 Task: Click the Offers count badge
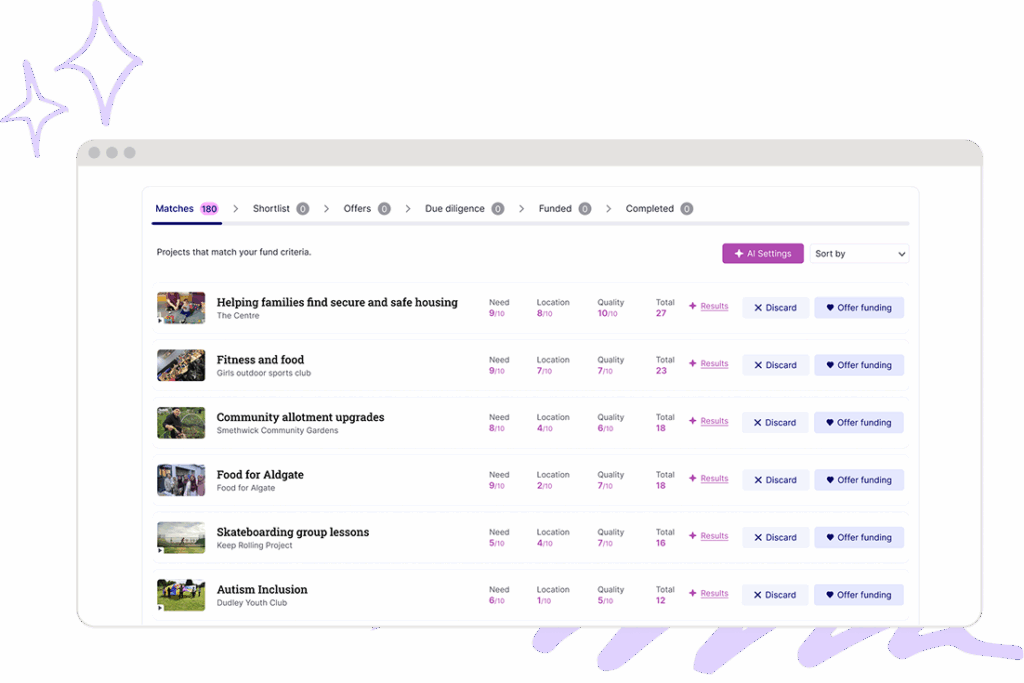click(384, 209)
